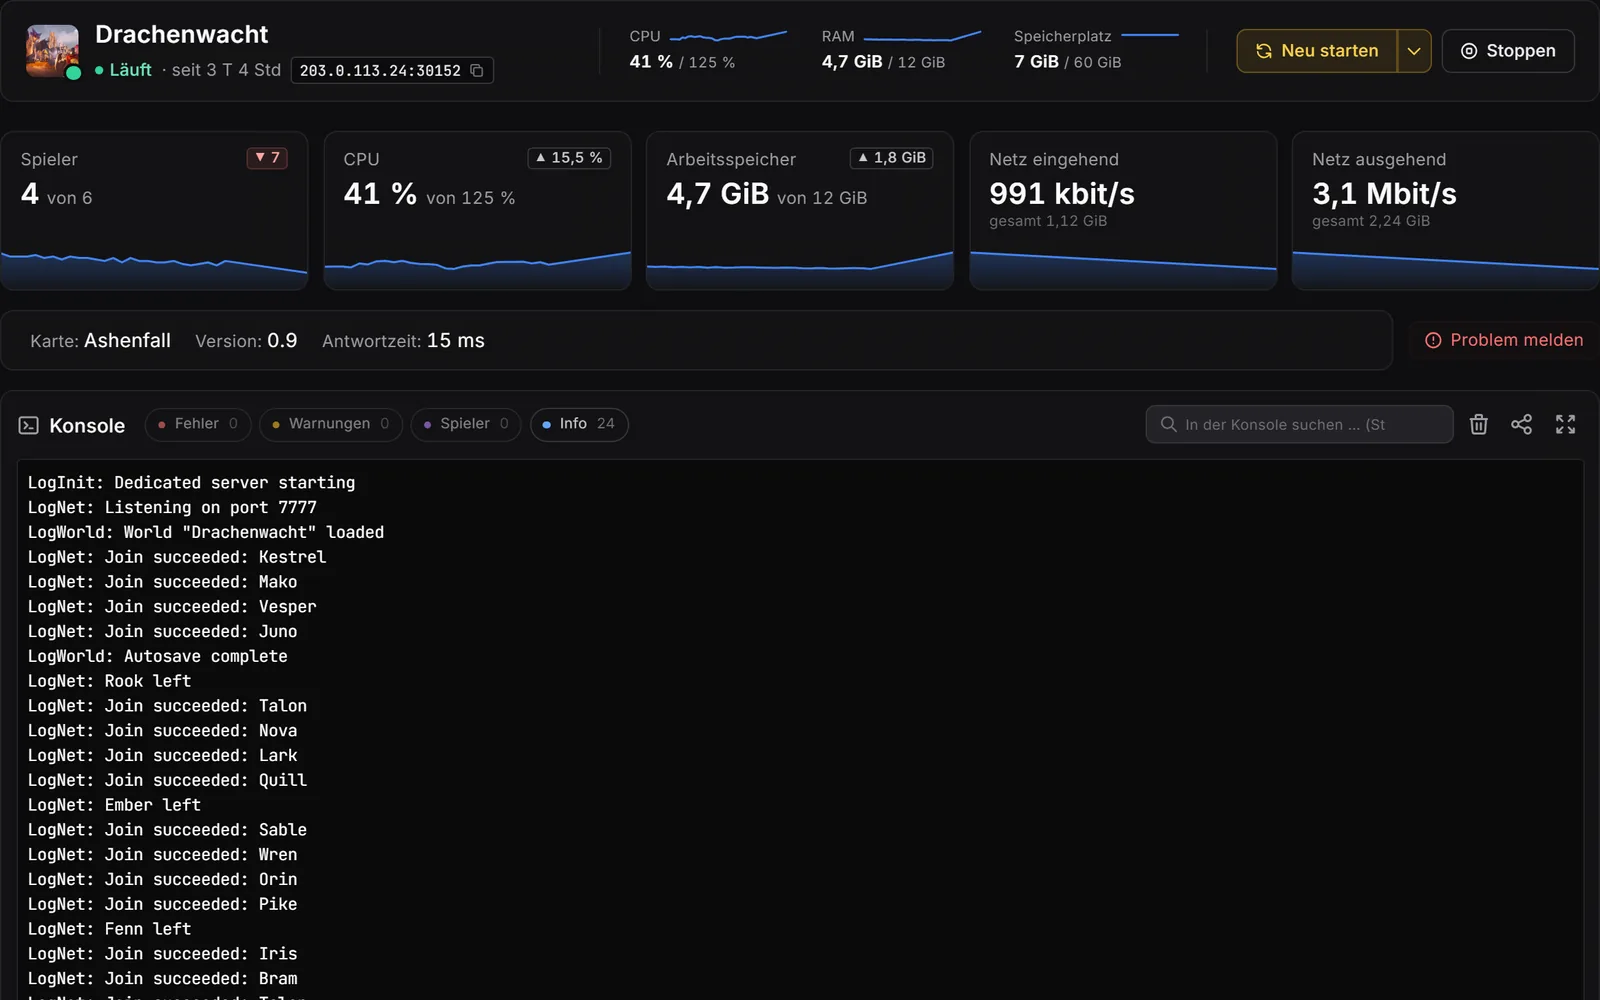1600x1000 pixels.
Task: Clear the console with the trash icon
Action: coord(1478,424)
